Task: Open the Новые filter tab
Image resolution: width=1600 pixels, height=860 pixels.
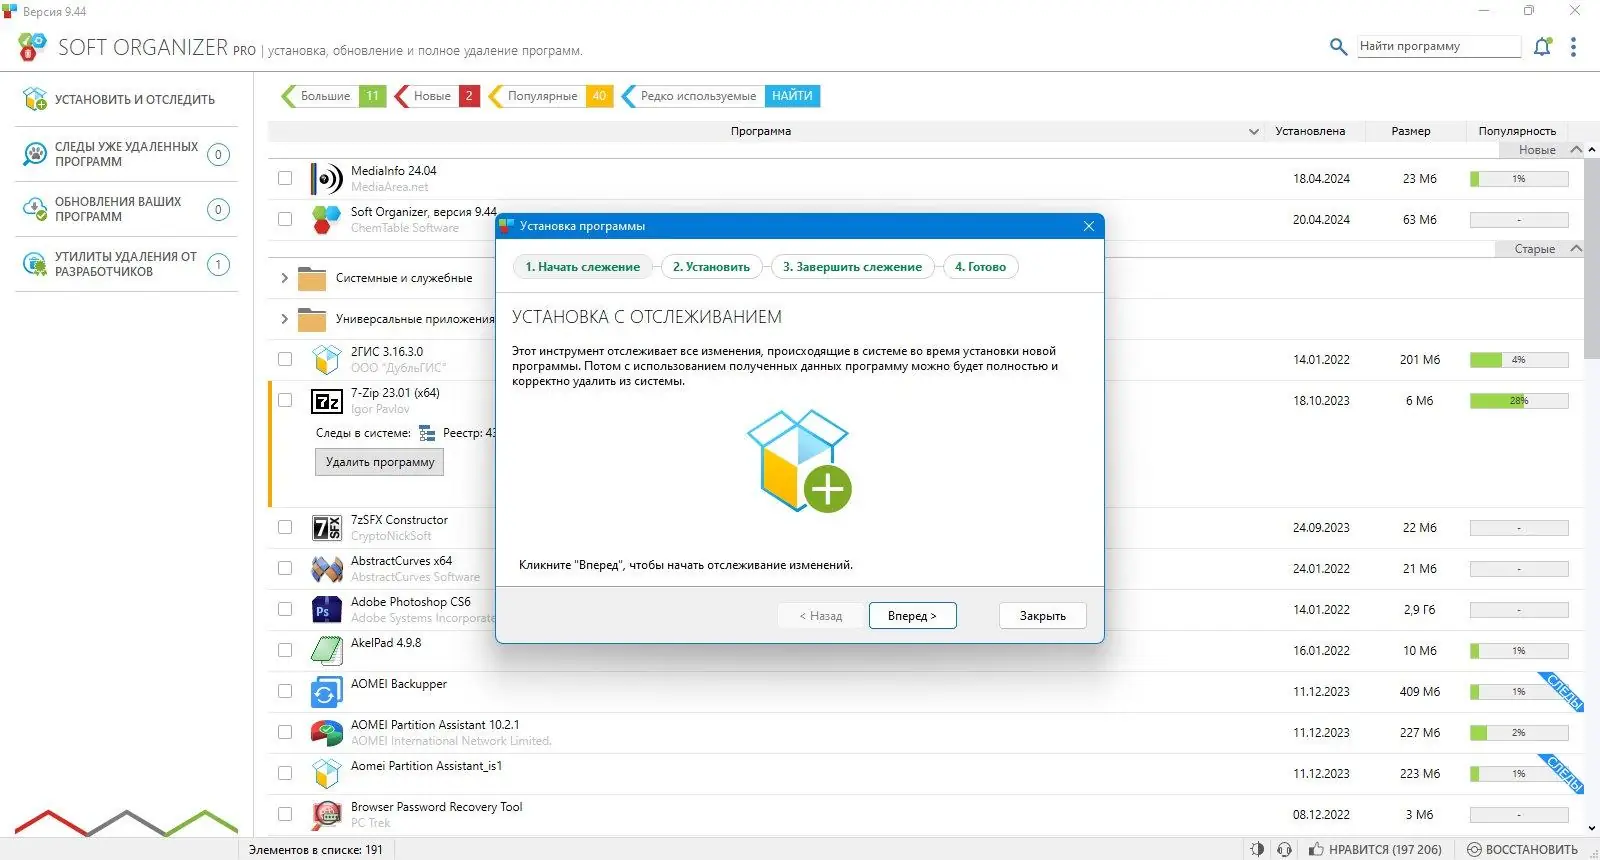Action: click(x=437, y=96)
